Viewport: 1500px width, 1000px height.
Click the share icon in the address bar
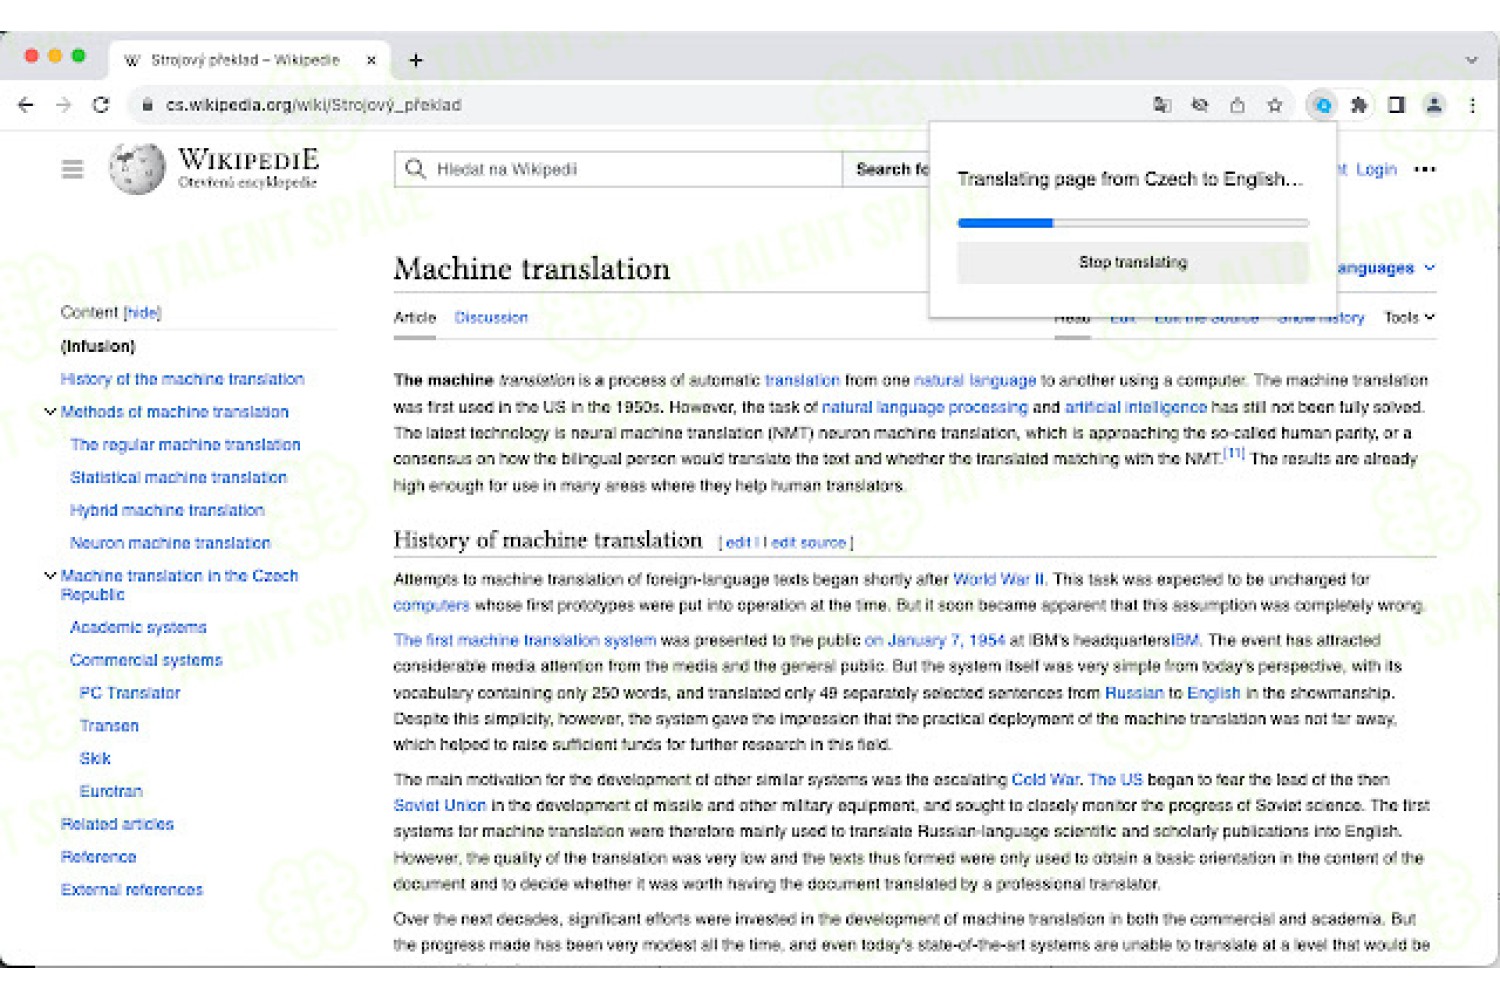(x=1237, y=105)
